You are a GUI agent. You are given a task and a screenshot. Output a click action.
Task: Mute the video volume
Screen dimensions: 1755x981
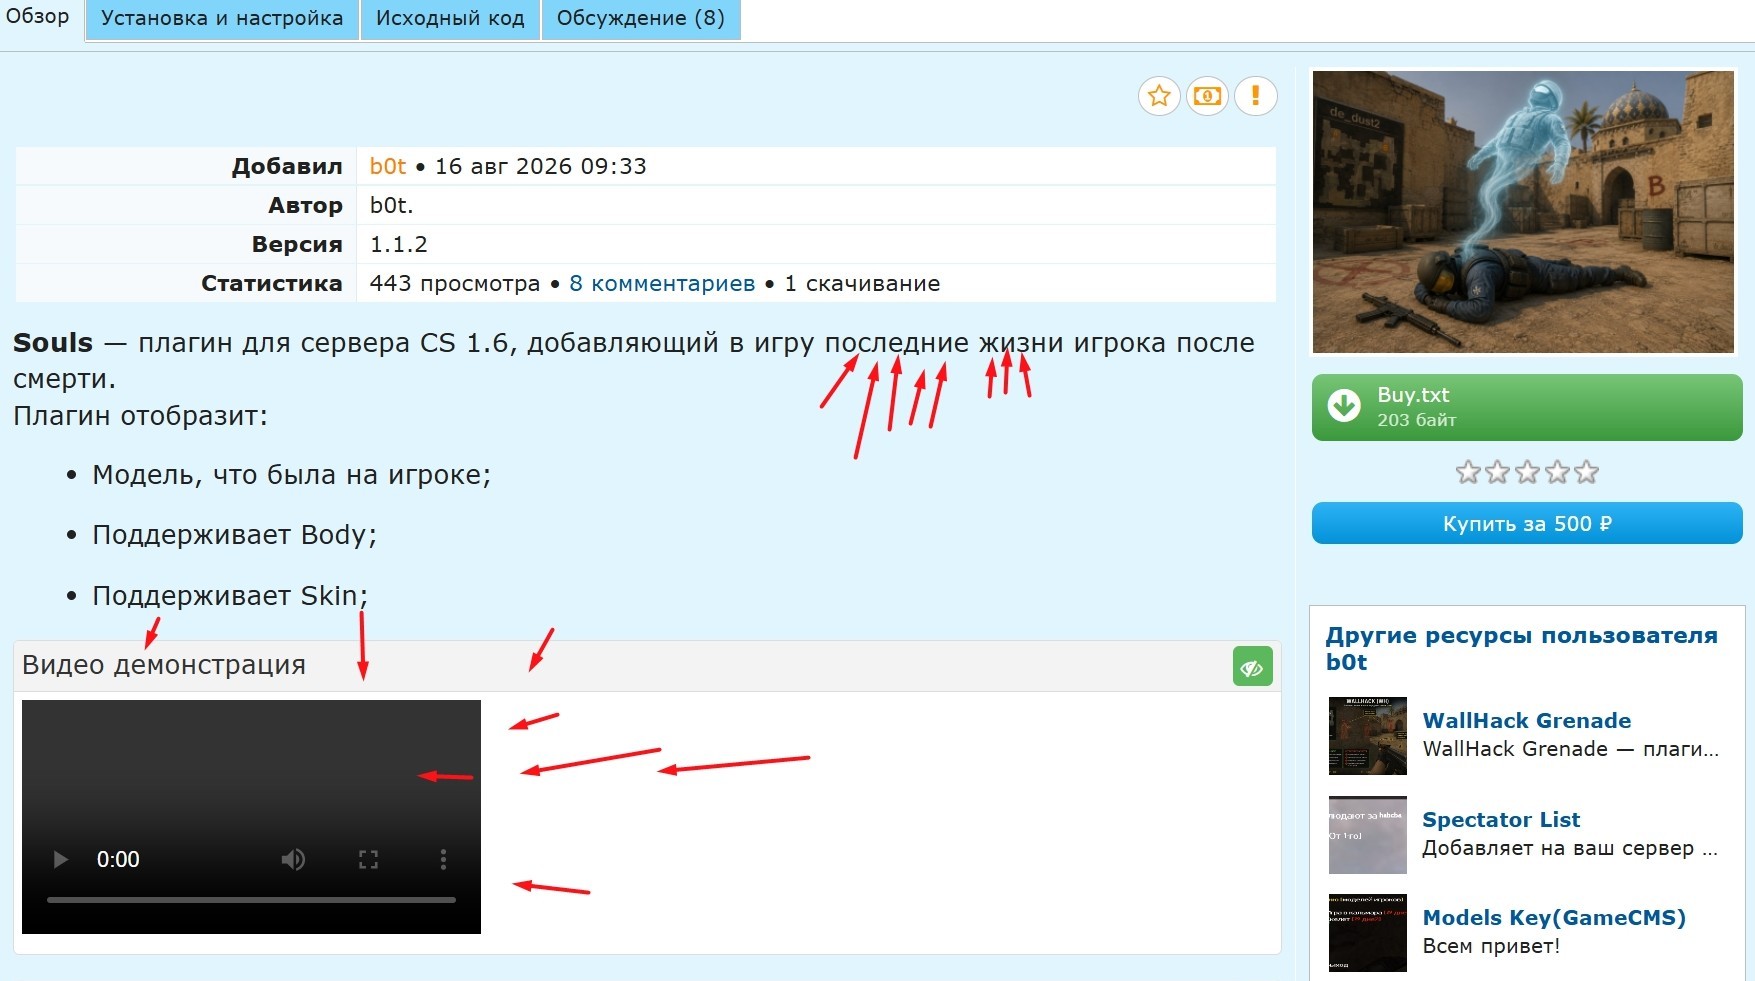[x=293, y=859]
